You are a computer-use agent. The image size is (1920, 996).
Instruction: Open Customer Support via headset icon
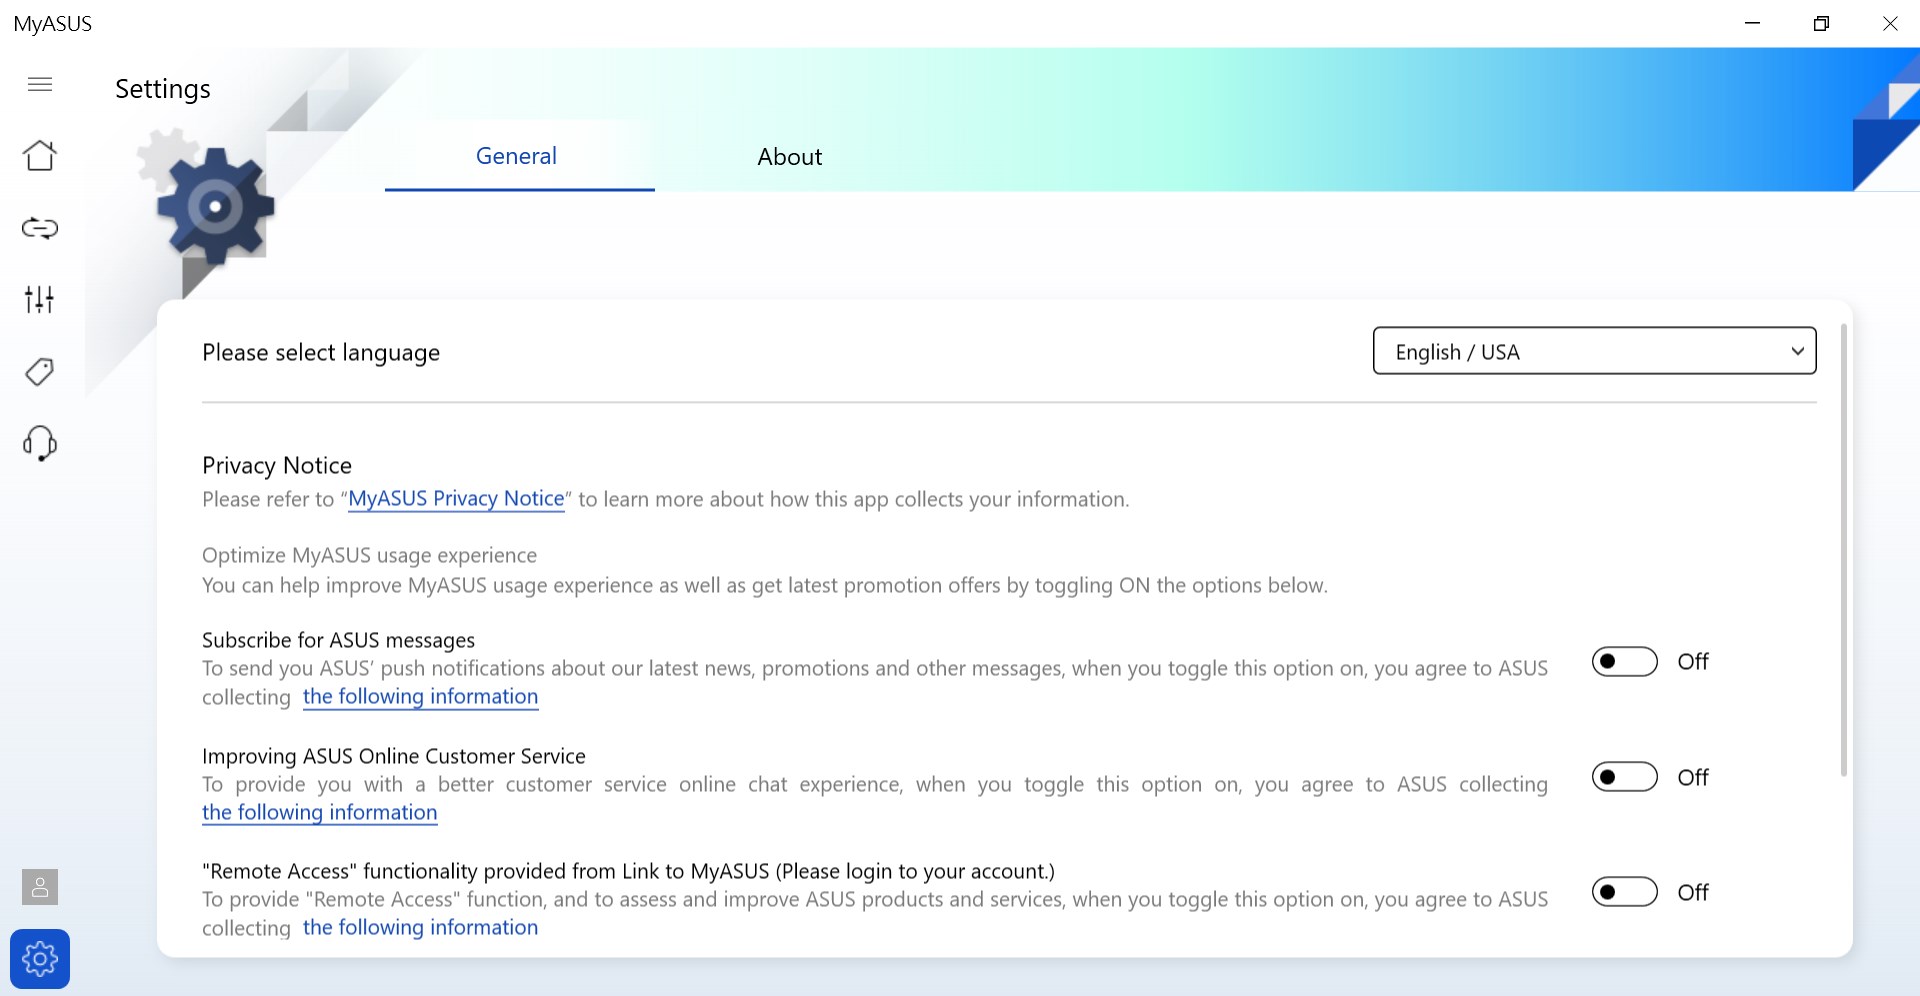tap(40, 444)
